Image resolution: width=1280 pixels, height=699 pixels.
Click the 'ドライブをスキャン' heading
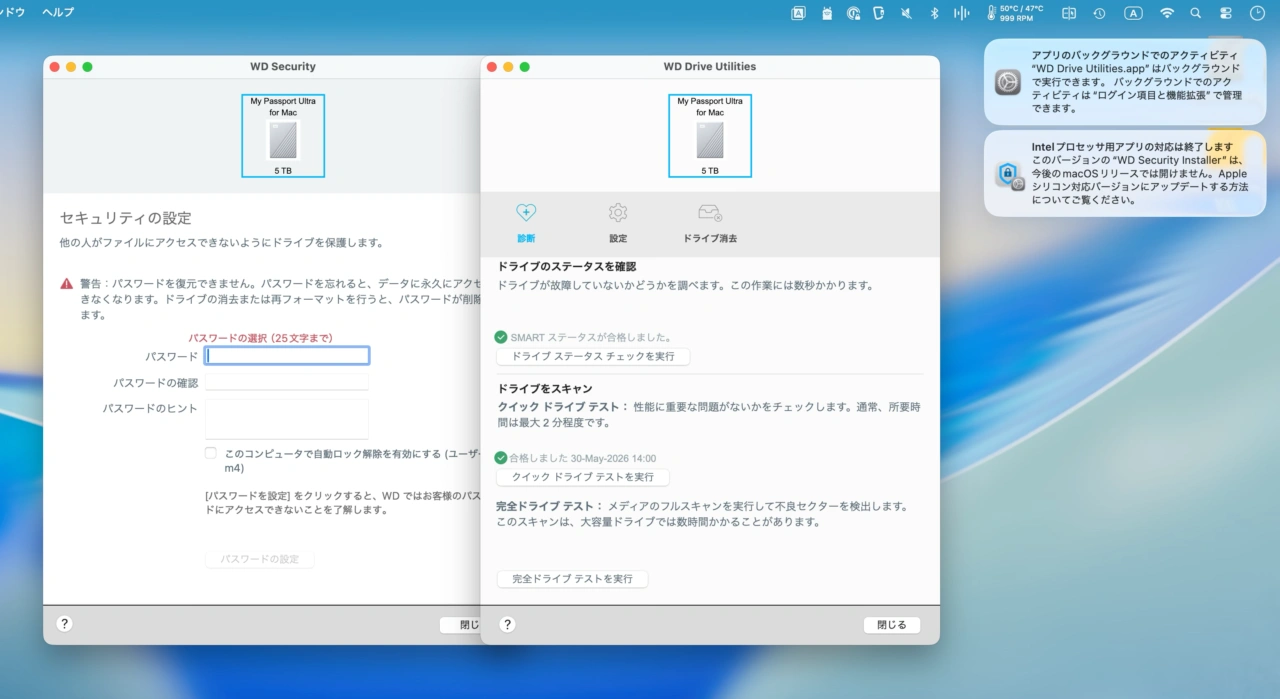point(545,389)
